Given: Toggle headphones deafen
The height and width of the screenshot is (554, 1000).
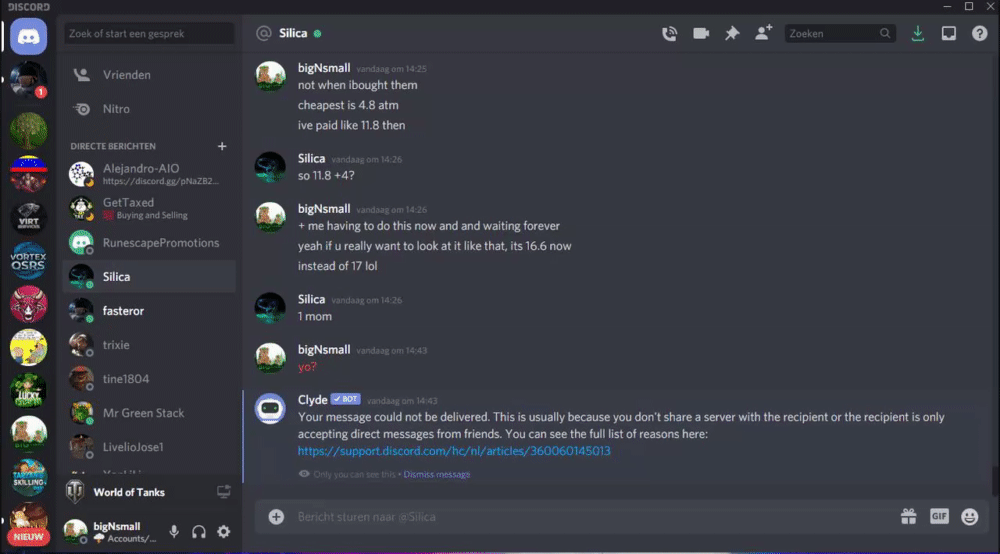Looking at the screenshot, I should click(199, 531).
